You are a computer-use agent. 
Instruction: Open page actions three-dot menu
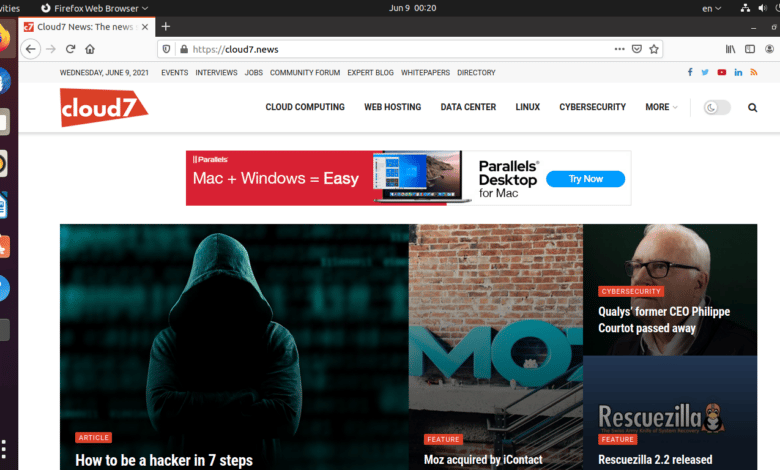coord(619,49)
